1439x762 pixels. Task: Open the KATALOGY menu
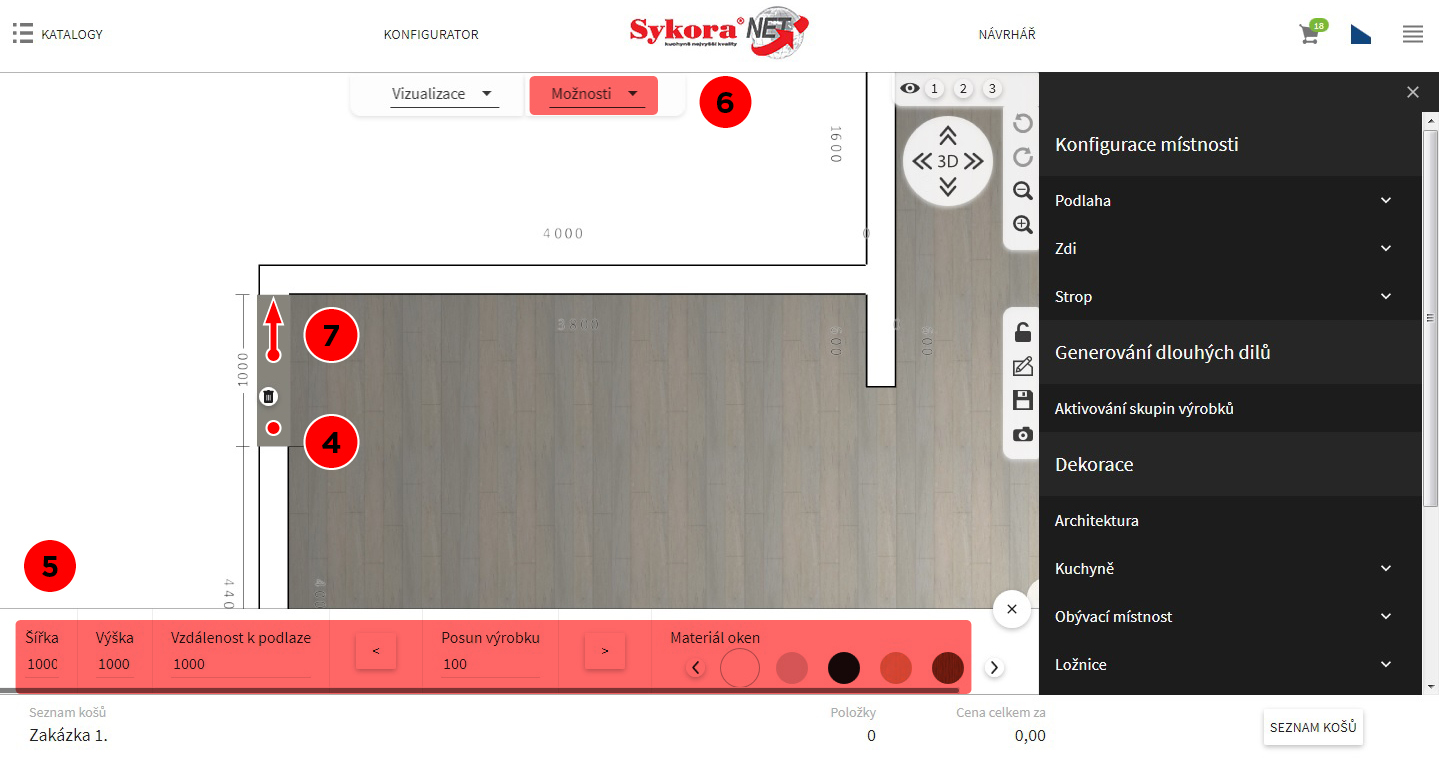tap(58, 34)
